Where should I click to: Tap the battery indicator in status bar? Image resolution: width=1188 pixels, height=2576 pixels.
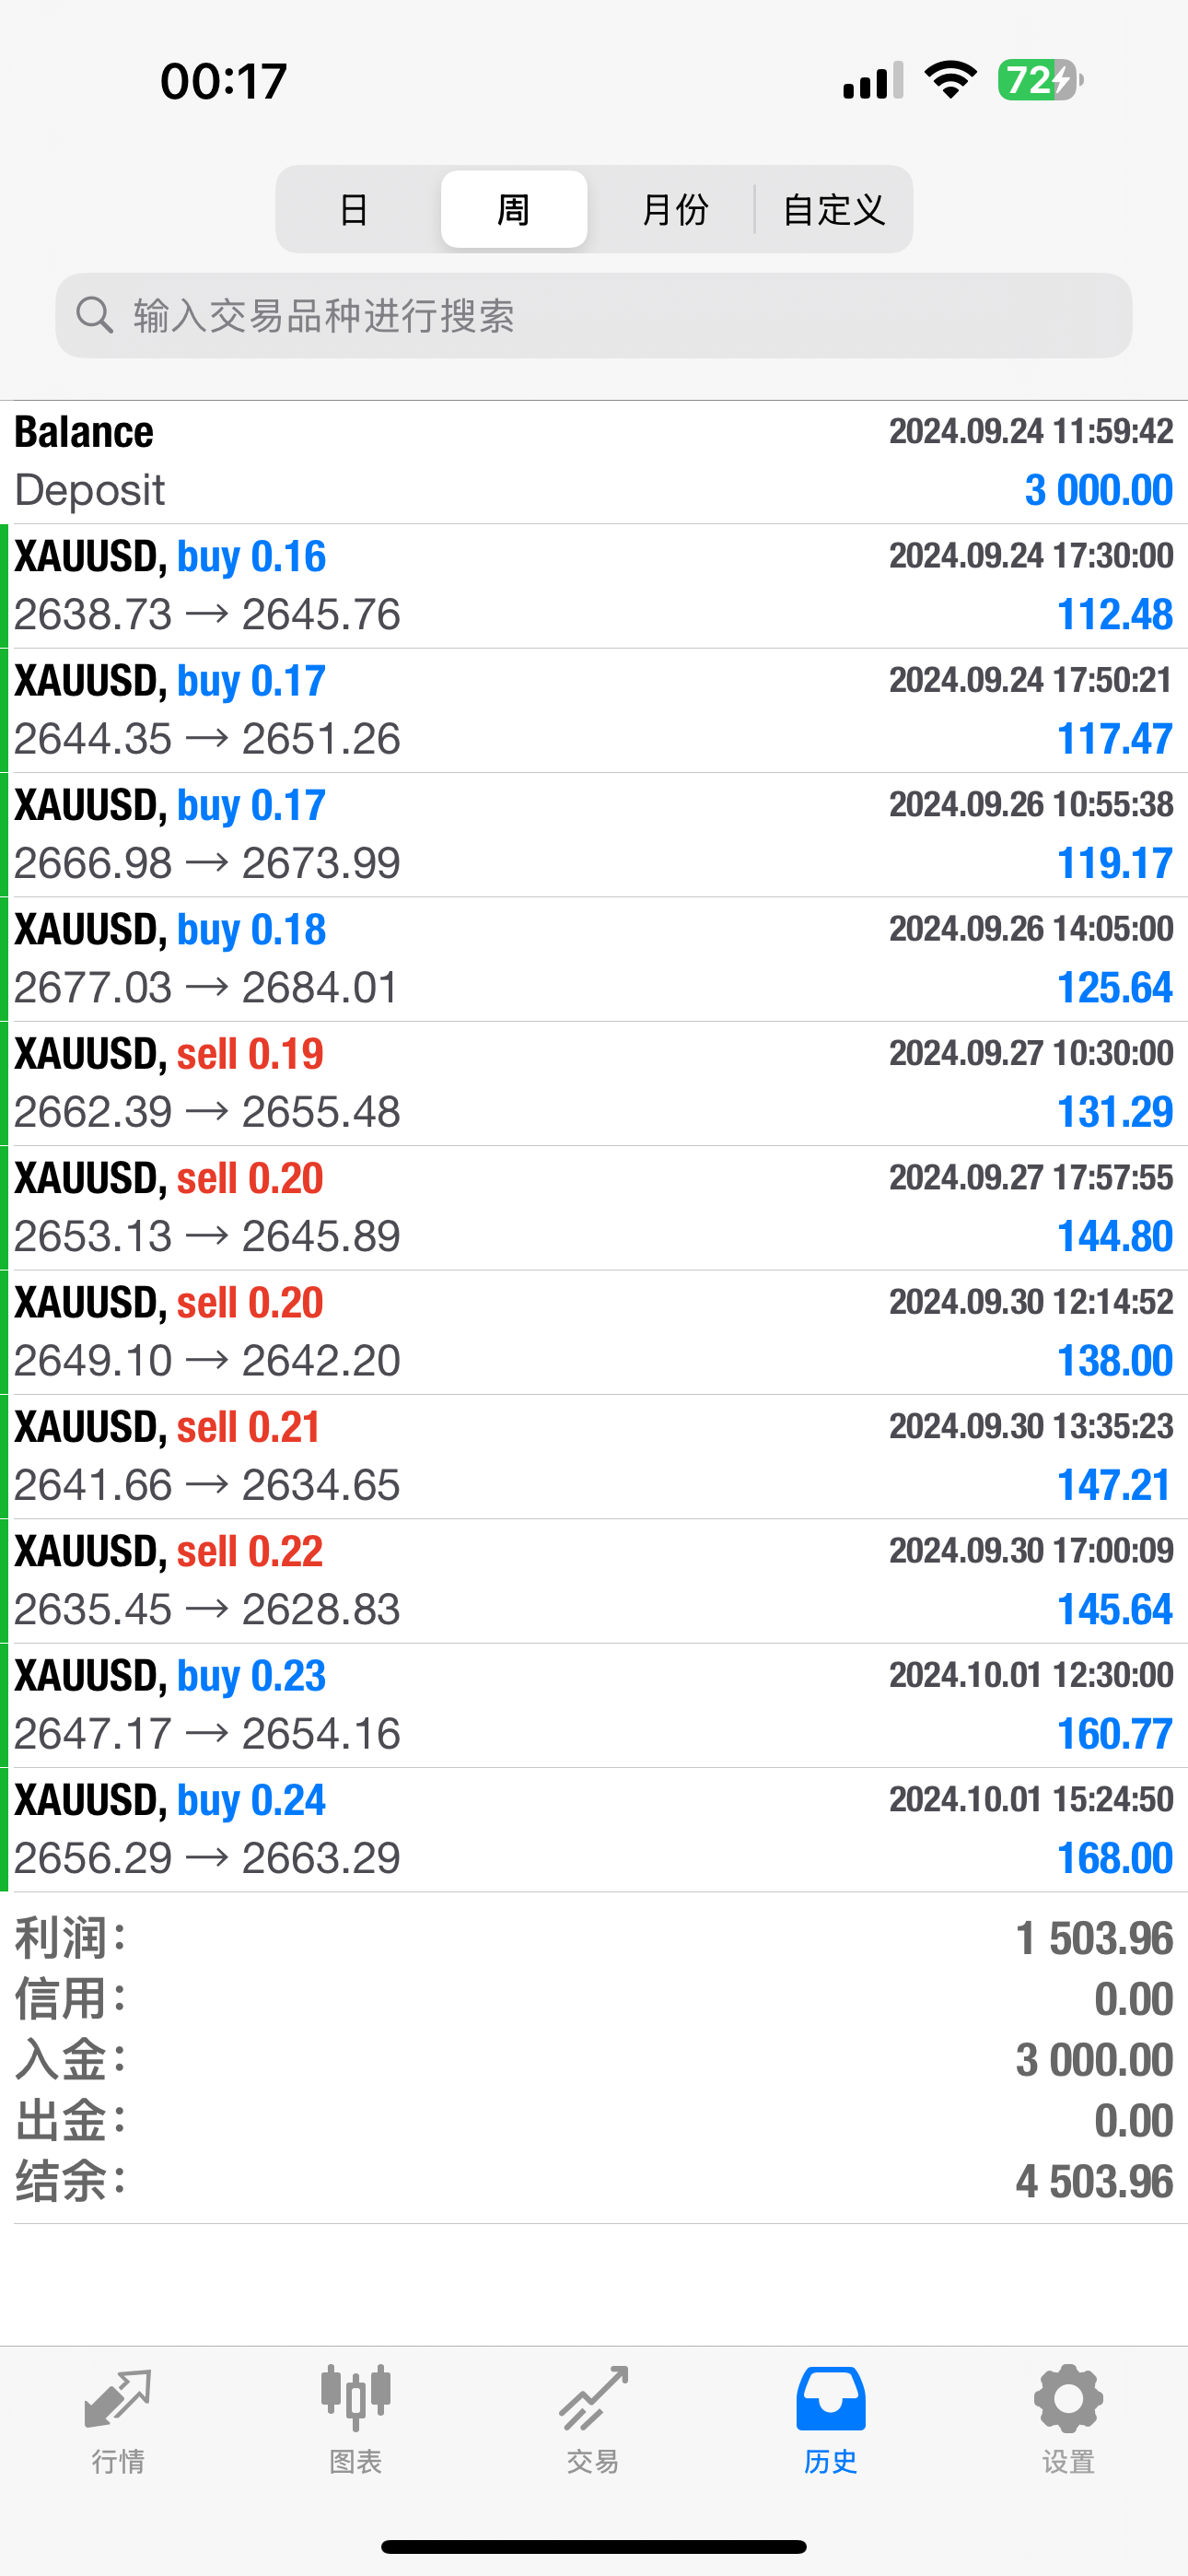tap(1040, 80)
